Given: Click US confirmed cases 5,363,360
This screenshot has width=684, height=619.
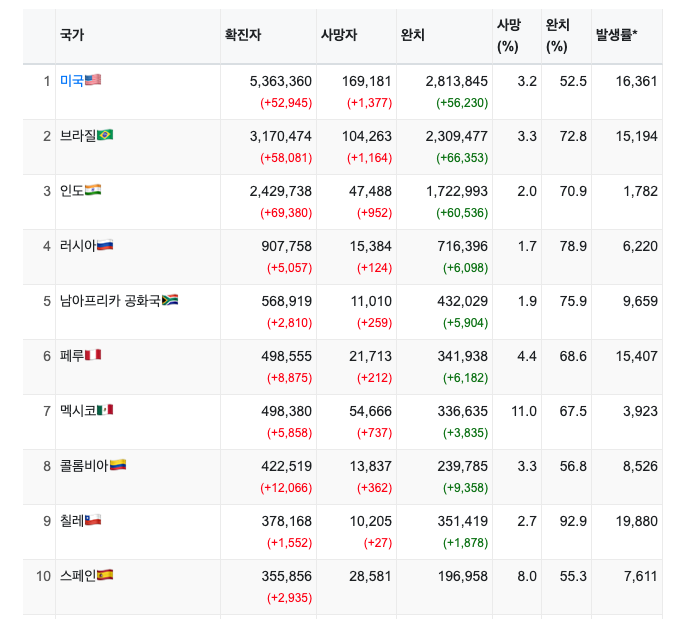Looking at the screenshot, I should [280, 81].
